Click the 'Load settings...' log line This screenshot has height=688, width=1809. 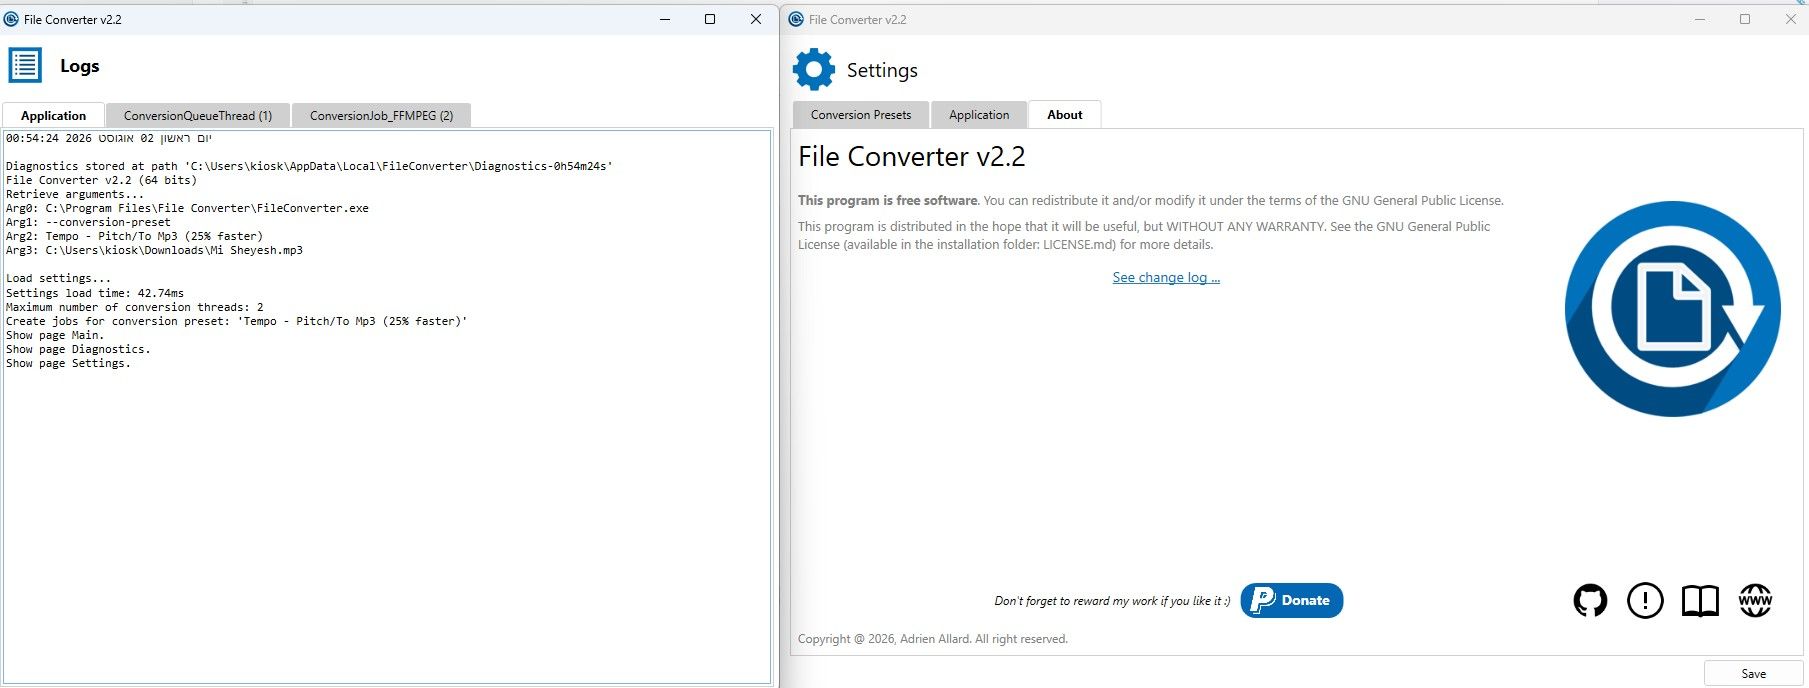click(58, 278)
